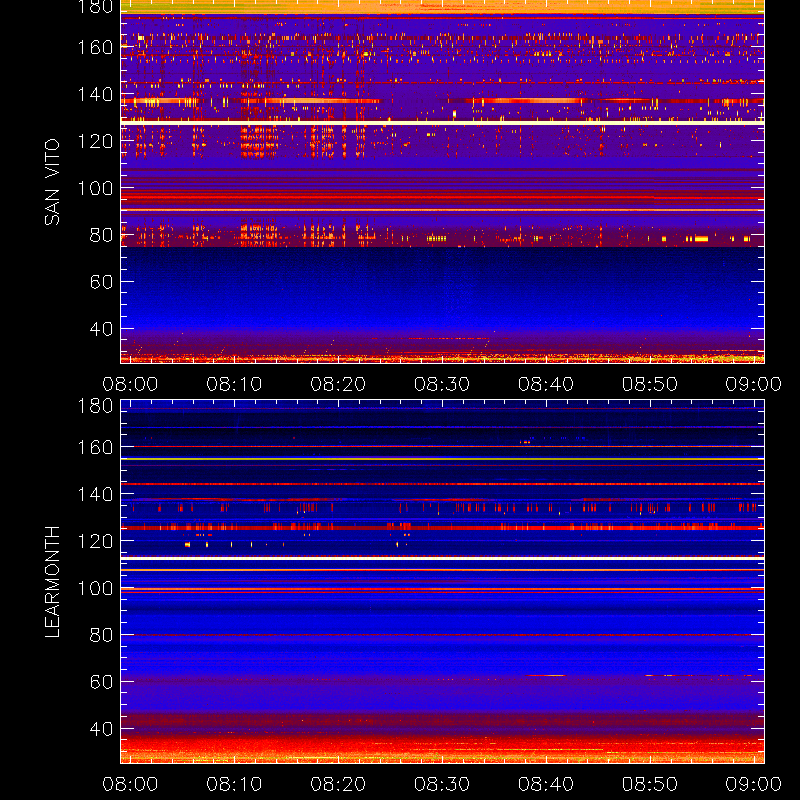The image size is (800, 800).
Task: Pick the 08:40 time label under San Vito plot
Action: 546,384
